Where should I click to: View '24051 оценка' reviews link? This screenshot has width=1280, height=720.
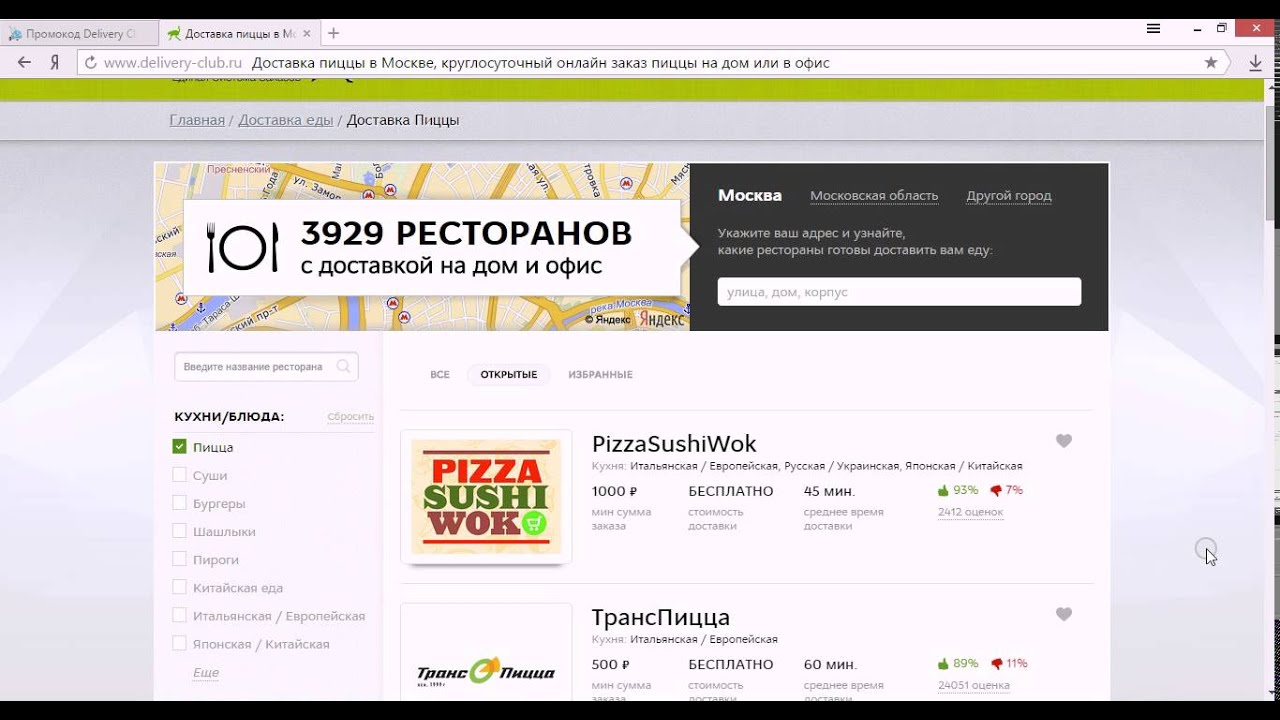973,685
